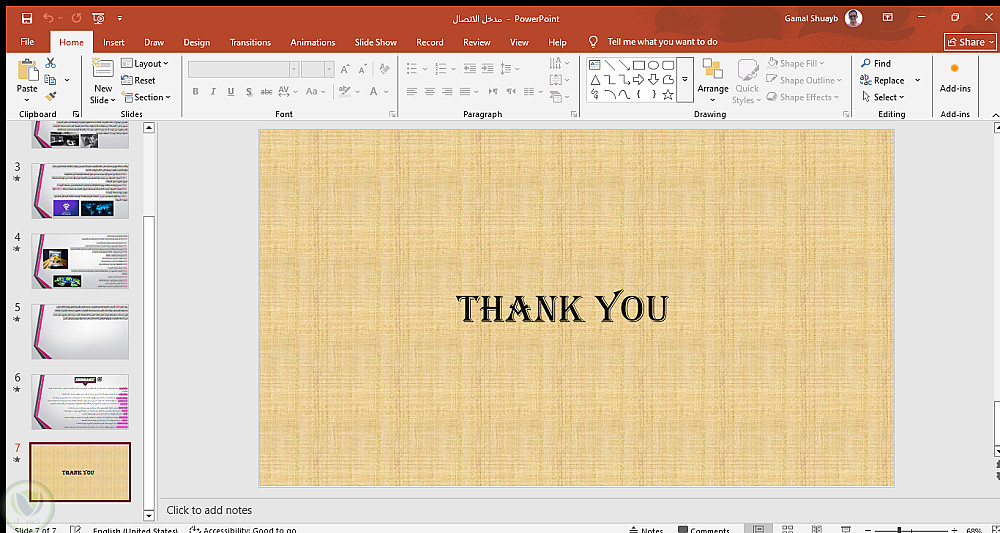Select the Left Brace shape
This screenshot has height=533, width=1000.
(x=639, y=95)
